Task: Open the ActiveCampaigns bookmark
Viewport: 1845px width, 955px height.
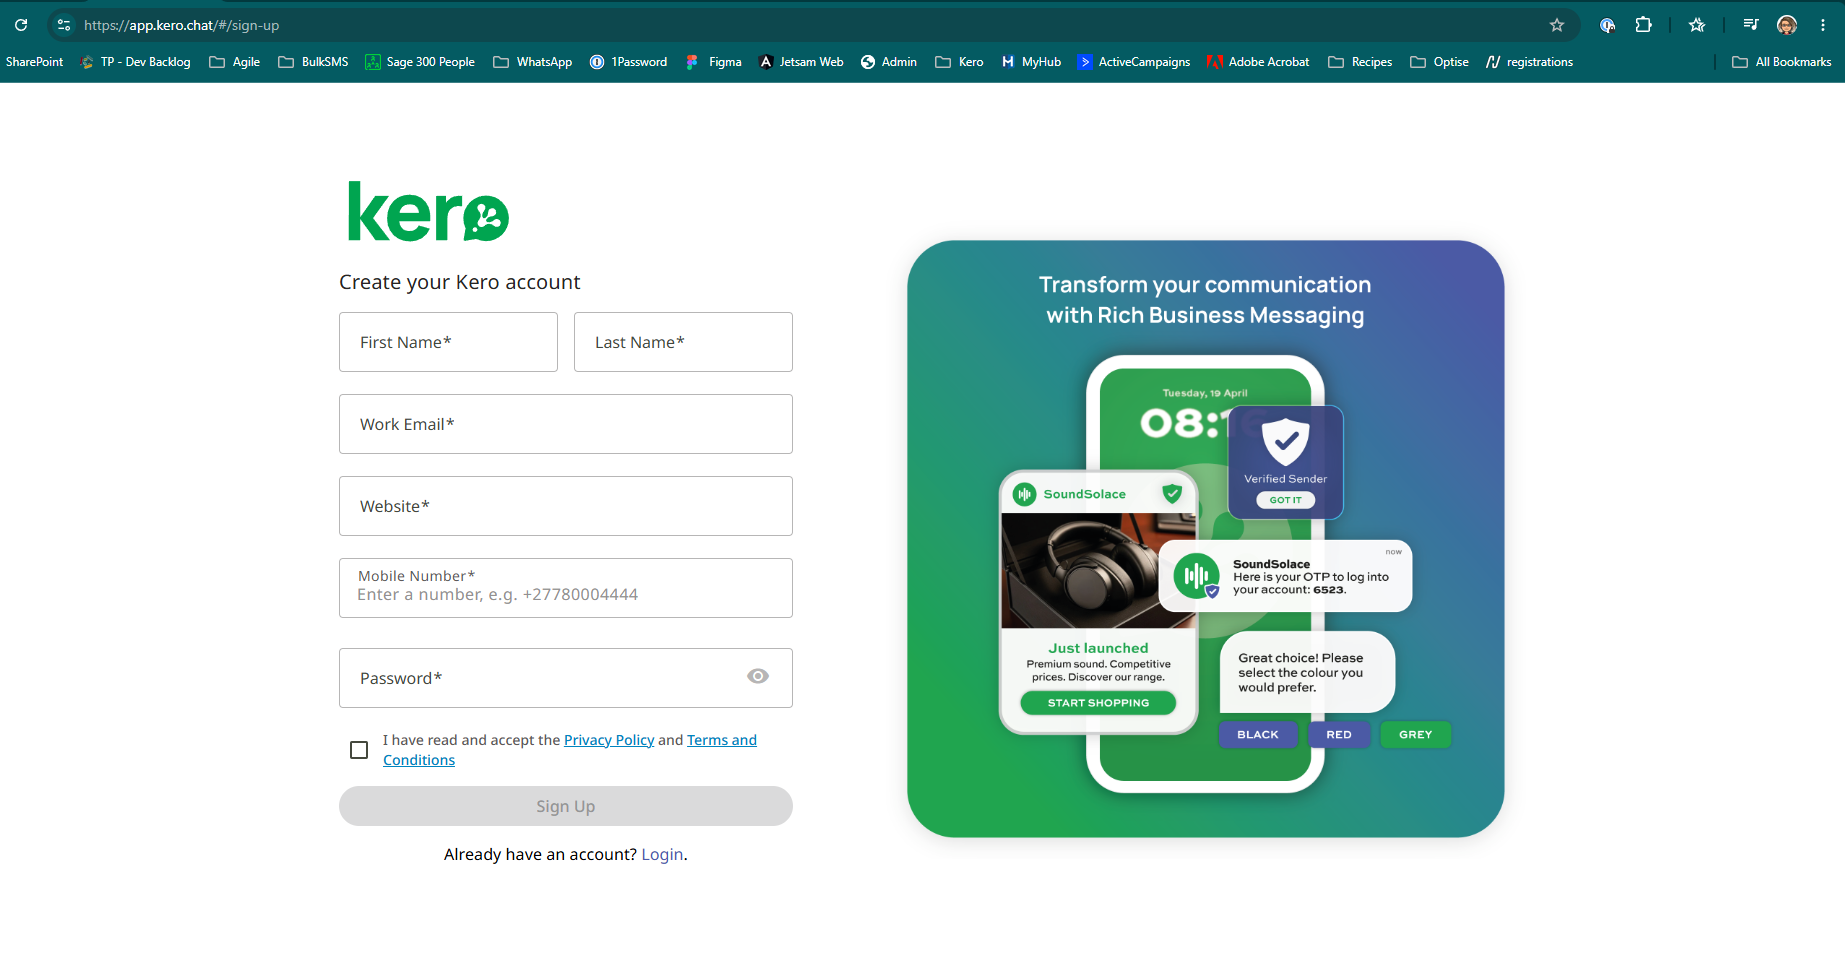Action: 1134,62
